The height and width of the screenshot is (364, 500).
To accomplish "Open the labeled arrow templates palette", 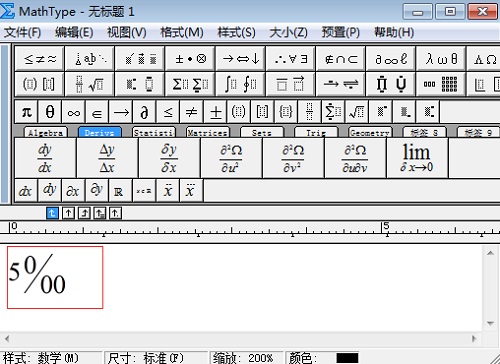I will pos(341,84).
